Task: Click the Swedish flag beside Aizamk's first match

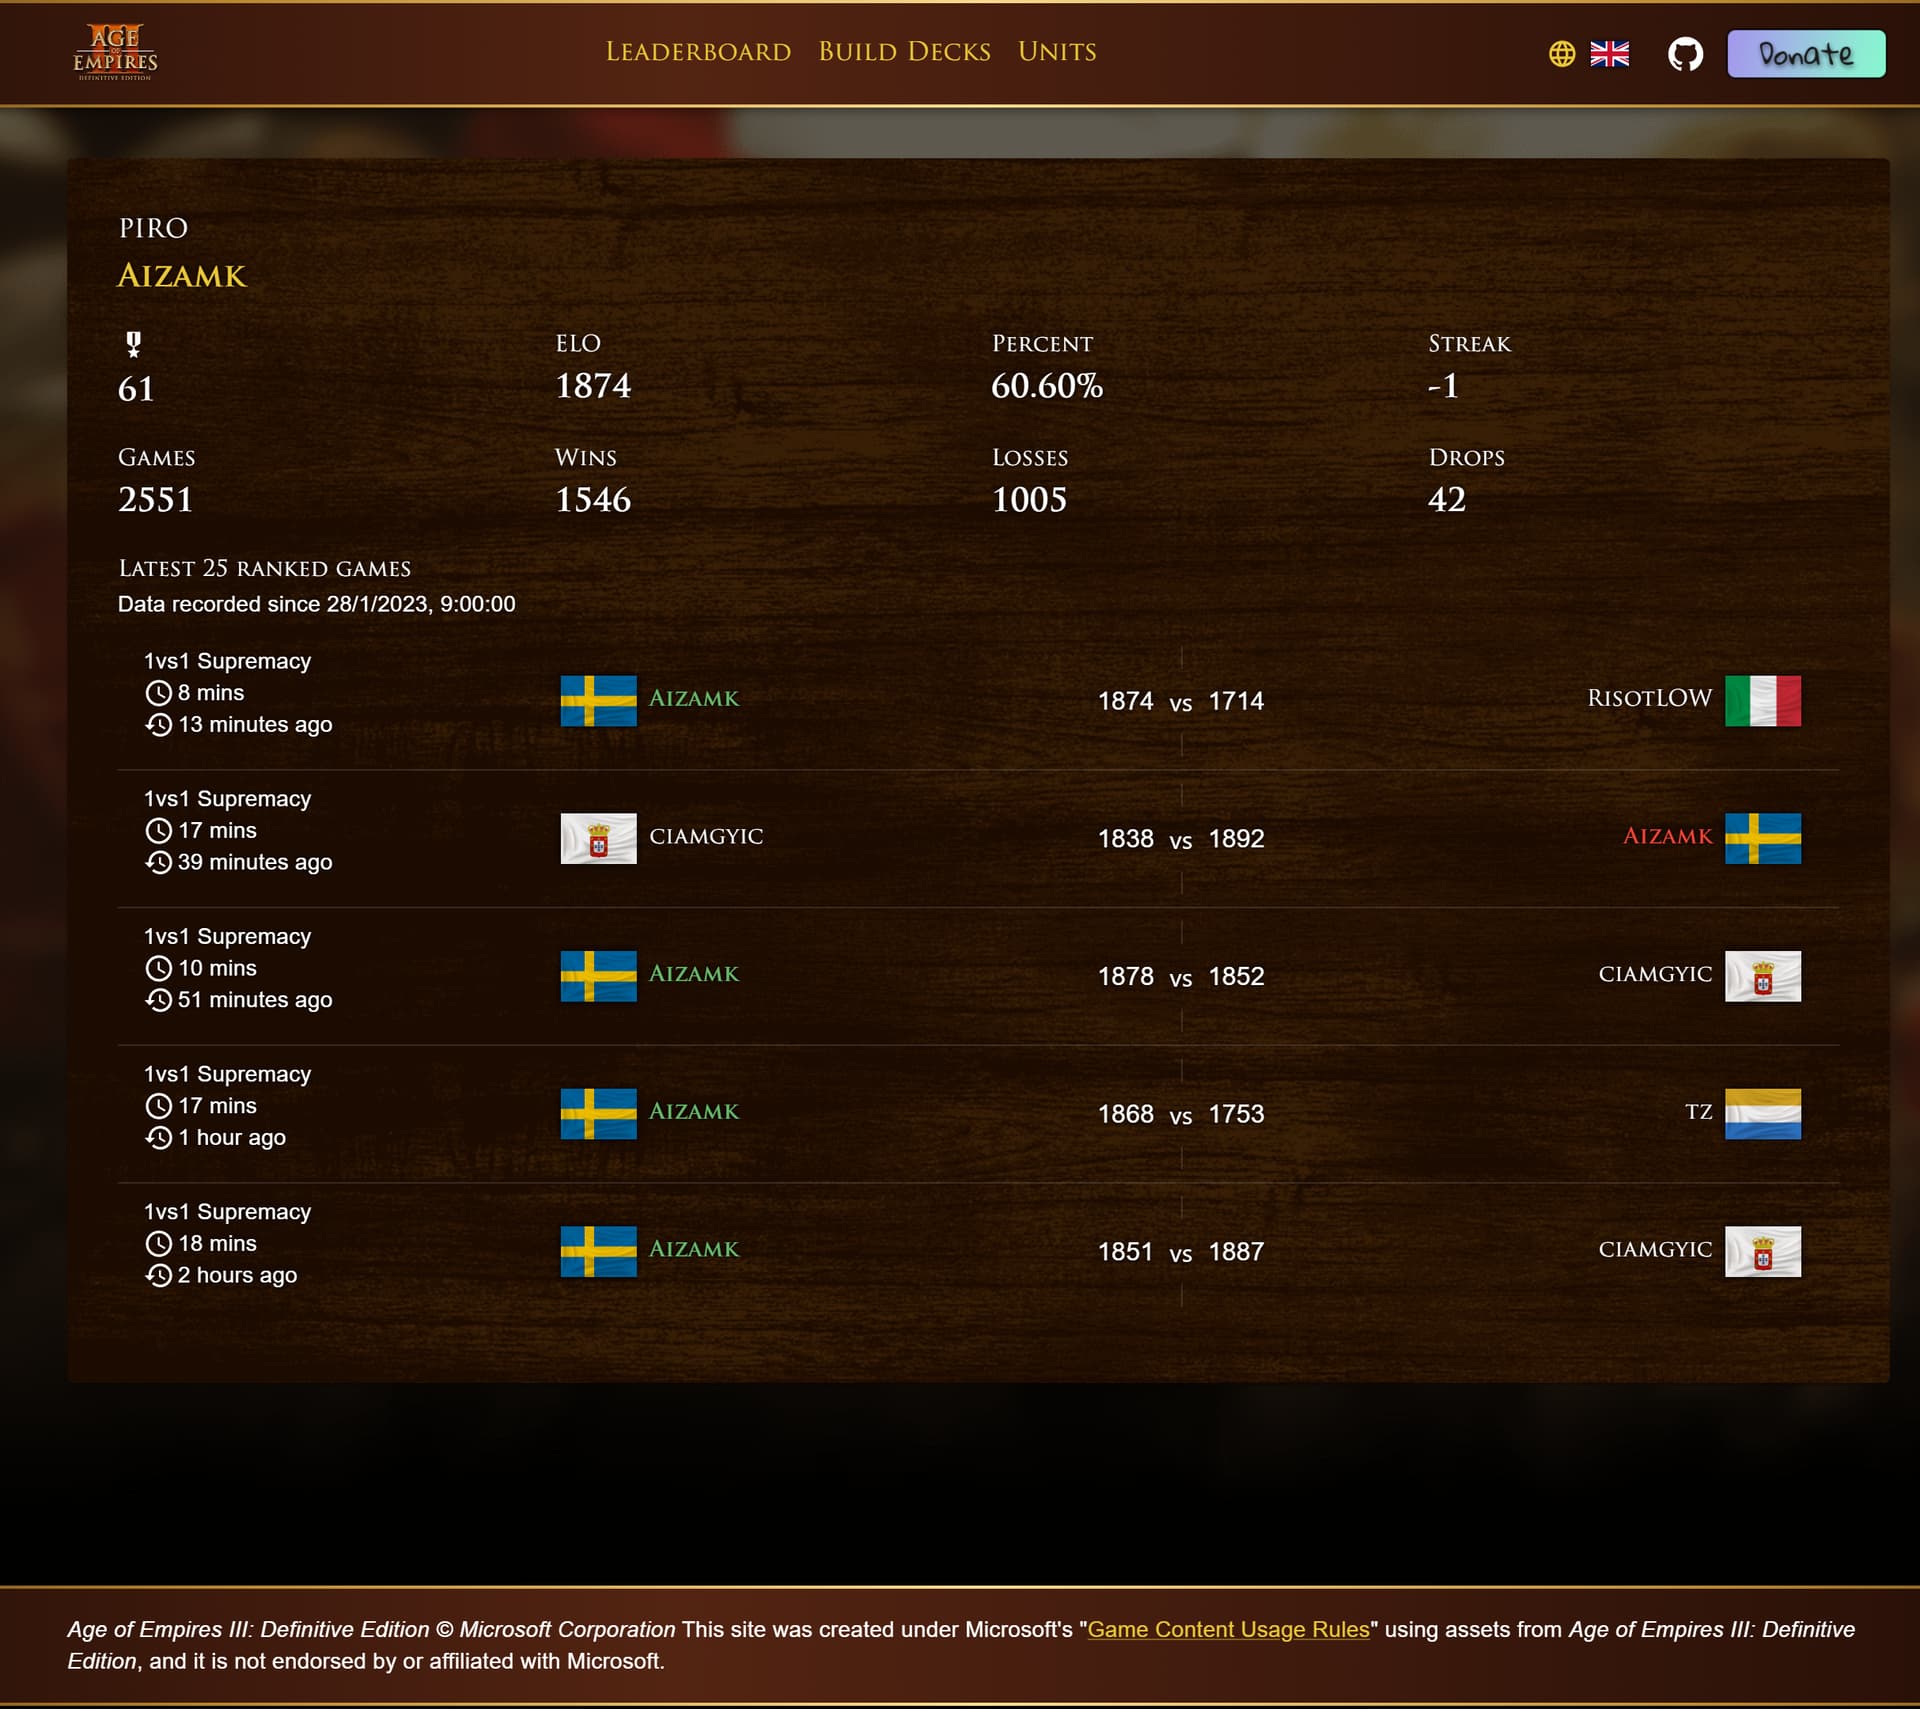Action: tap(597, 700)
